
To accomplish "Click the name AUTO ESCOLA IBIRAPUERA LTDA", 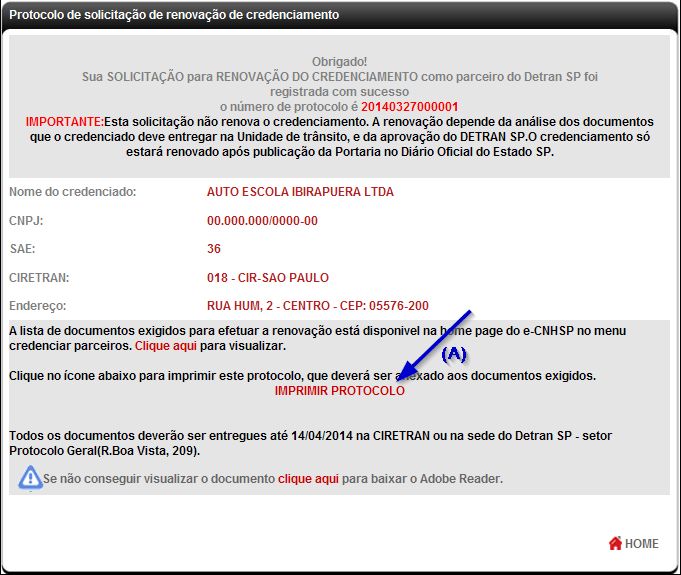I will 300,192.
